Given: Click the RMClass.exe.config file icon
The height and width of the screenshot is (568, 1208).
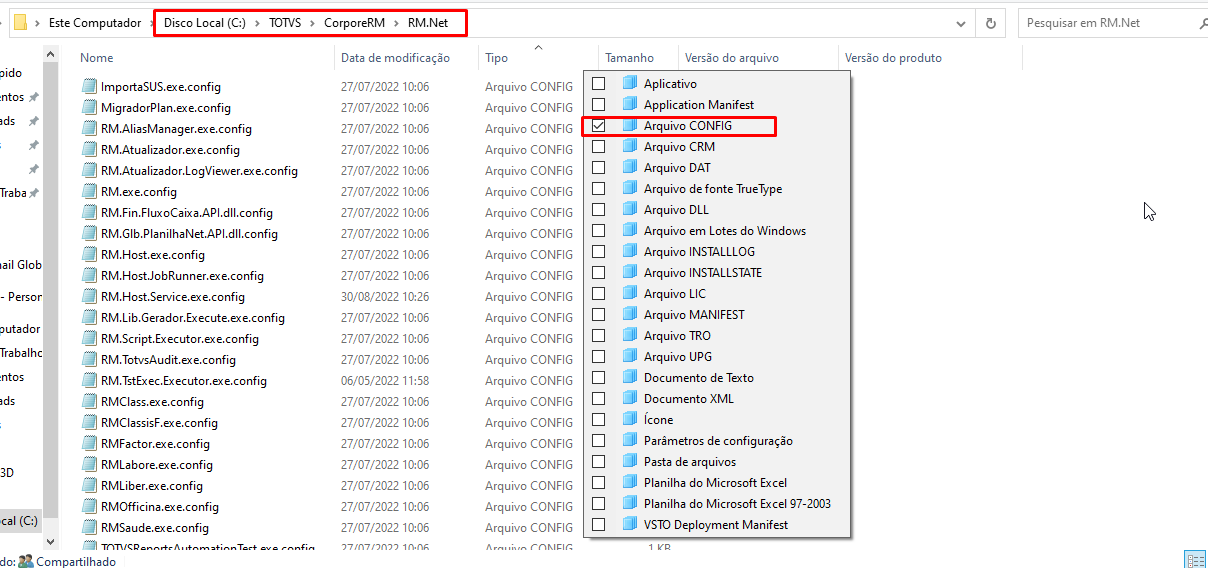Looking at the screenshot, I should tap(89, 402).
